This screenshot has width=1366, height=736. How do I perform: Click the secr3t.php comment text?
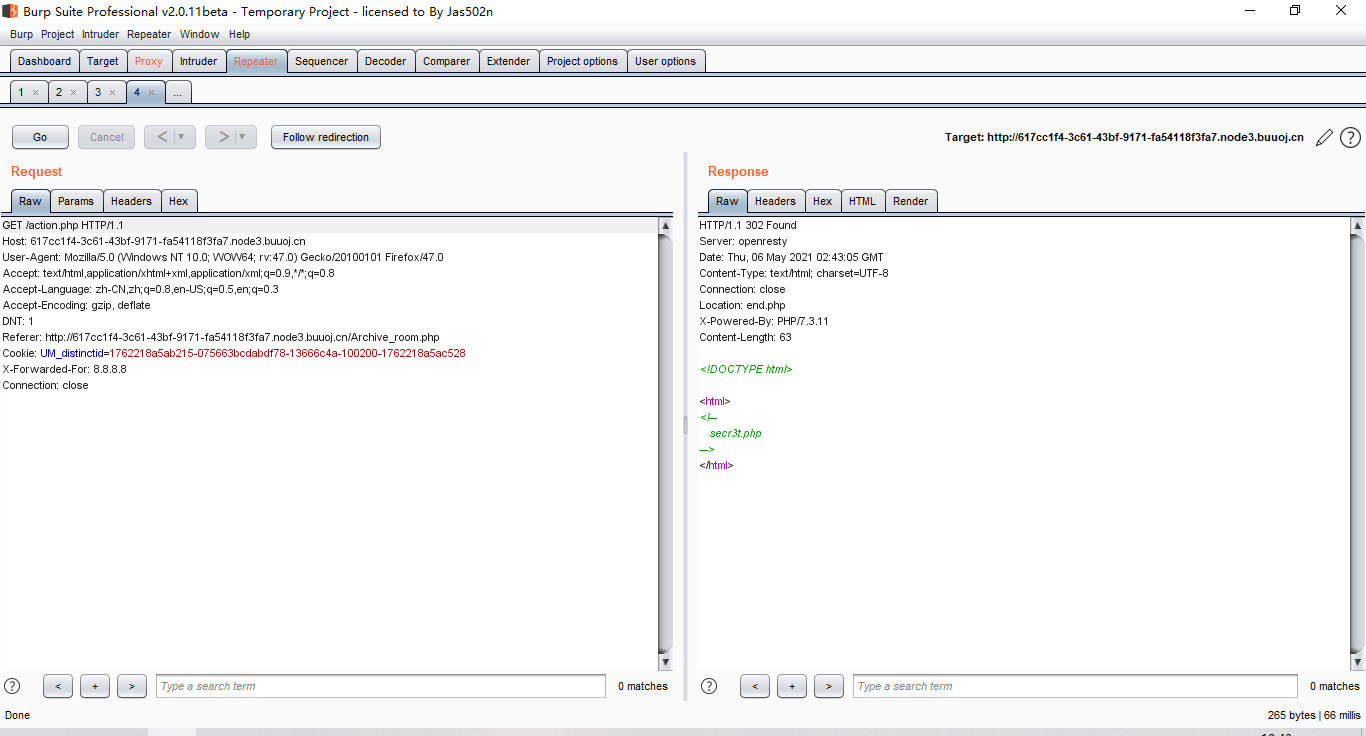[x=736, y=433]
